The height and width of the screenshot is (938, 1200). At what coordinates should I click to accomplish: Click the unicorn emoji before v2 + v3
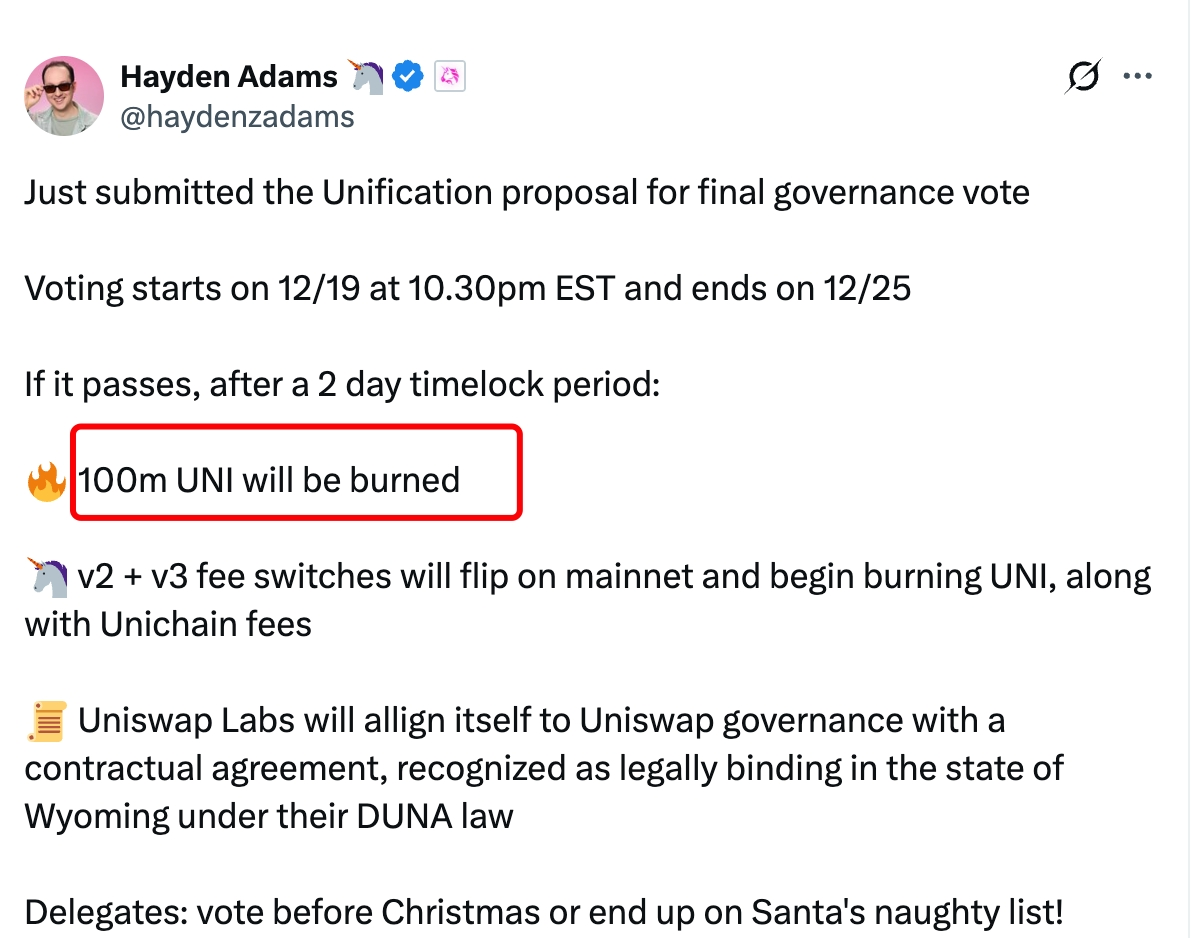pyautogui.click(x=46, y=577)
